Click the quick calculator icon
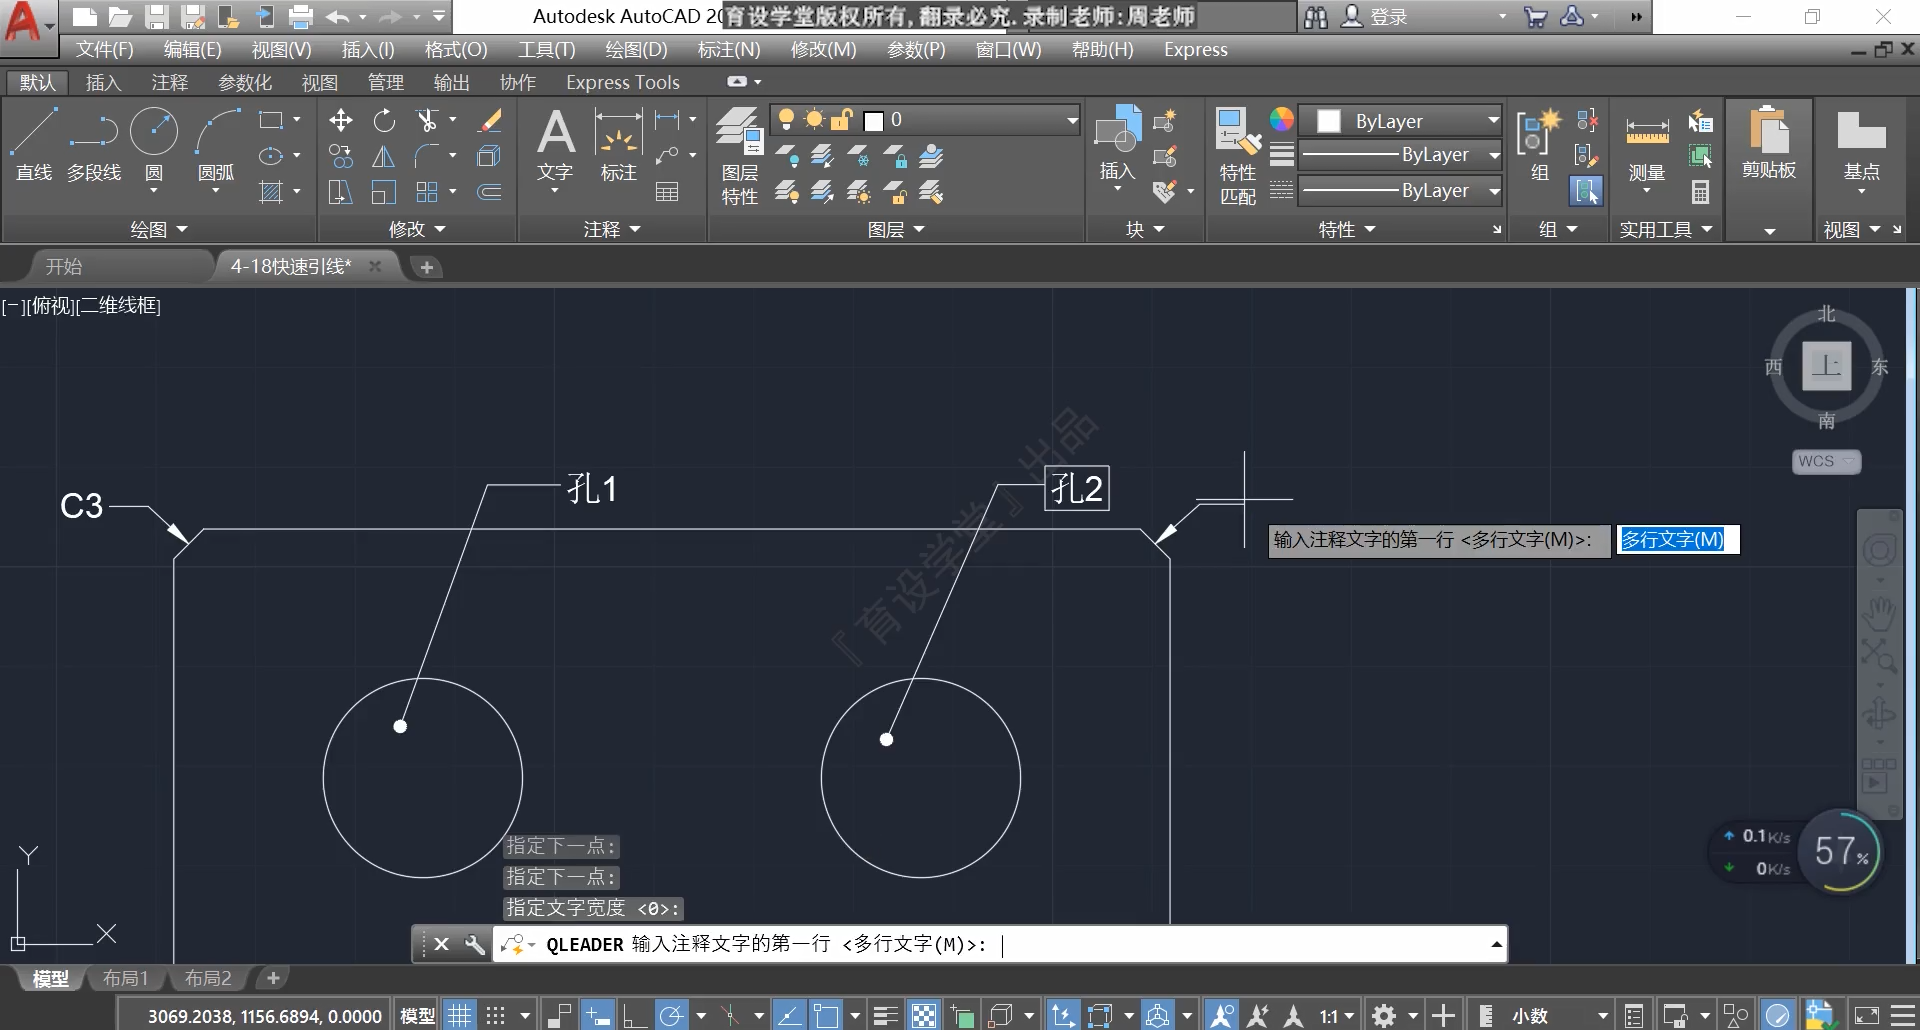The width and height of the screenshot is (1920, 1030). tap(1700, 191)
